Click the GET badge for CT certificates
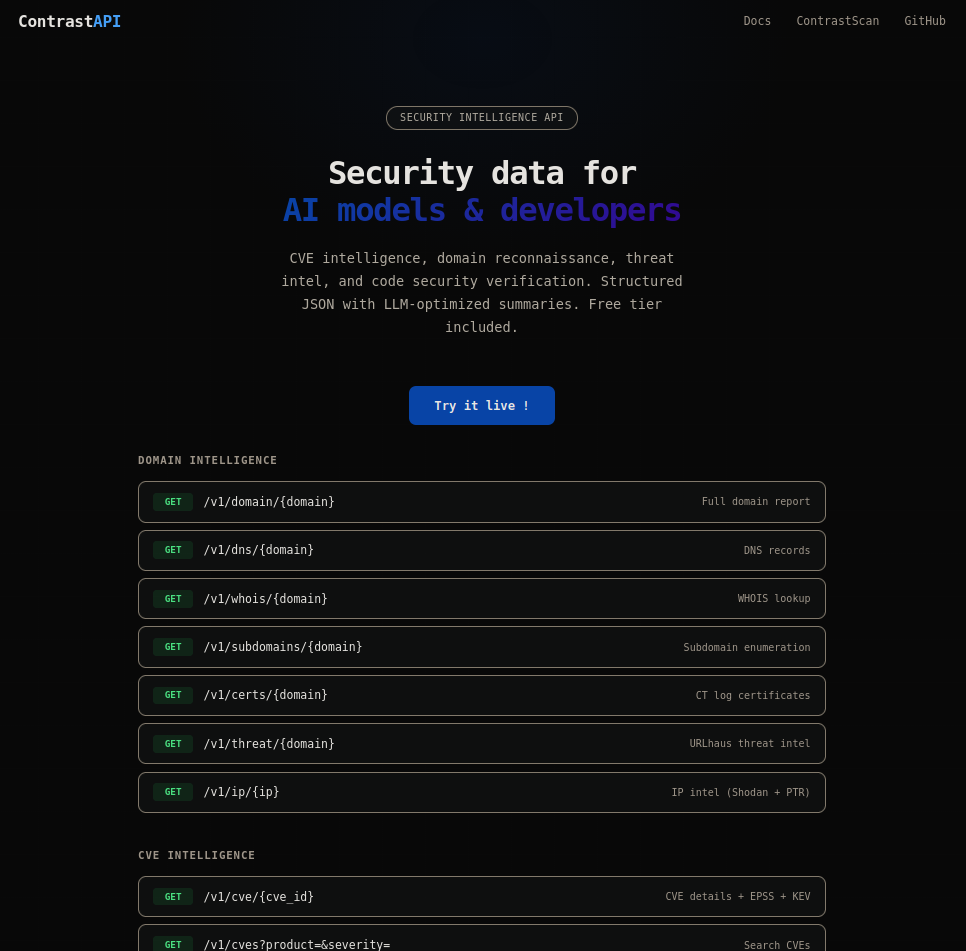Screen dimensions: 966x951 [x=173, y=695]
